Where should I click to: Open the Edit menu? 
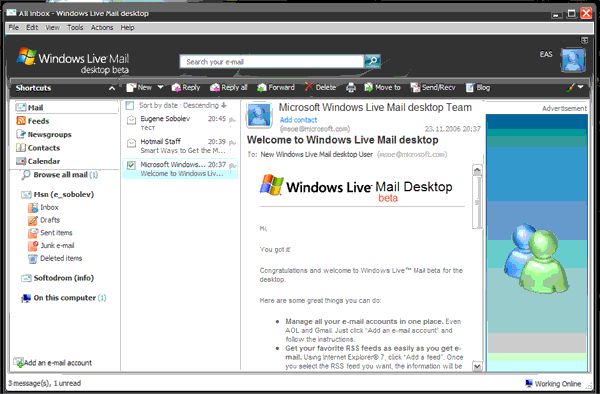[x=32, y=28]
